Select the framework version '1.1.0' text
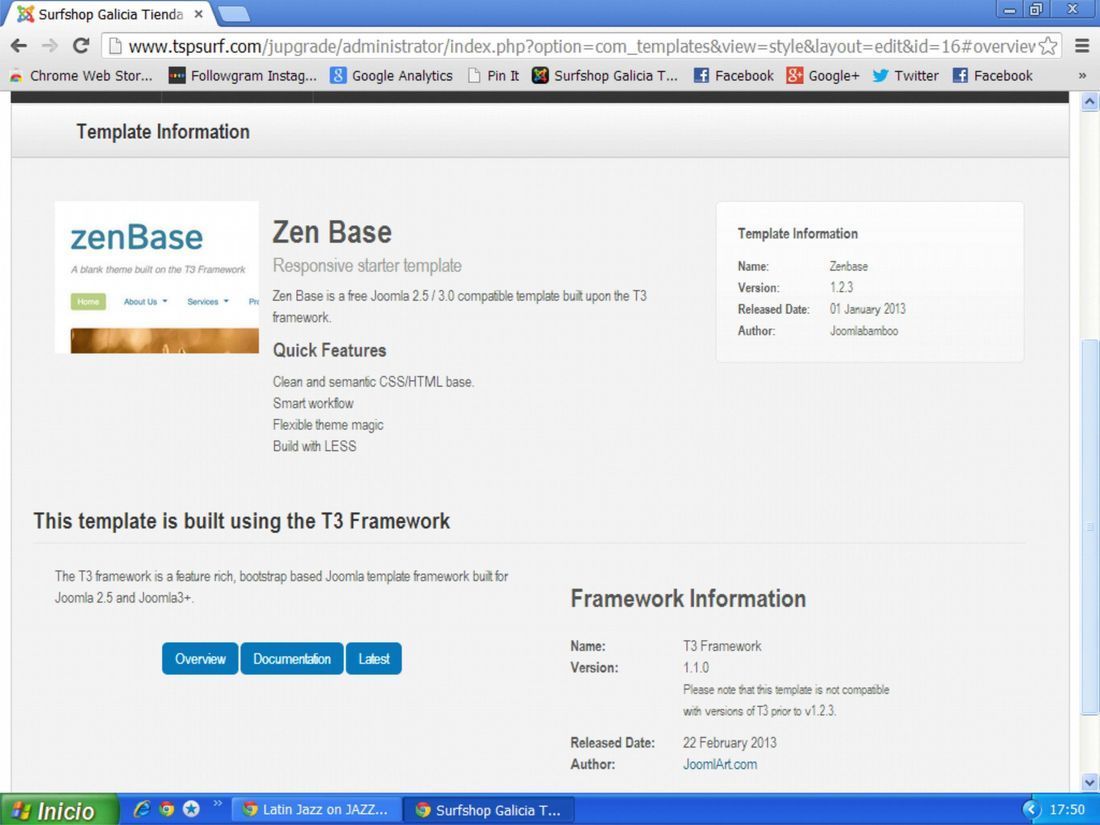The width and height of the screenshot is (1100, 825). click(x=696, y=668)
